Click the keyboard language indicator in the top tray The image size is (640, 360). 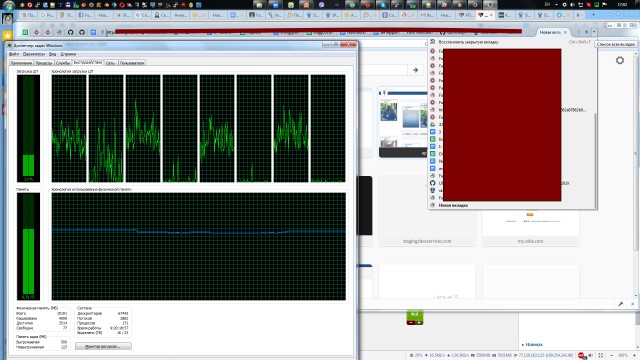[547, 5]
